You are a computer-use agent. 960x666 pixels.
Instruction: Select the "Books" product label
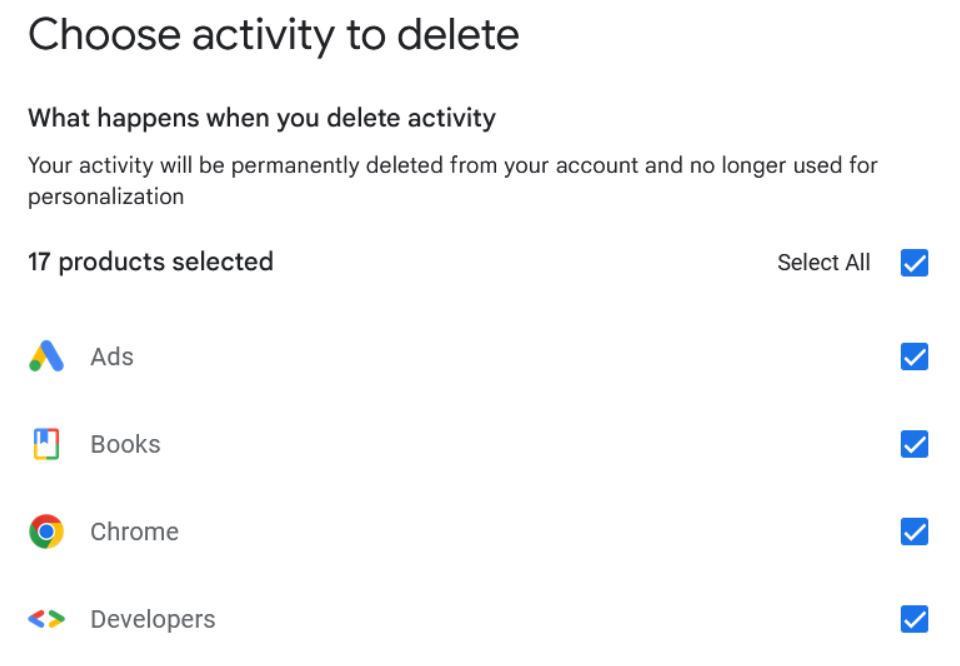click(125, 444)
